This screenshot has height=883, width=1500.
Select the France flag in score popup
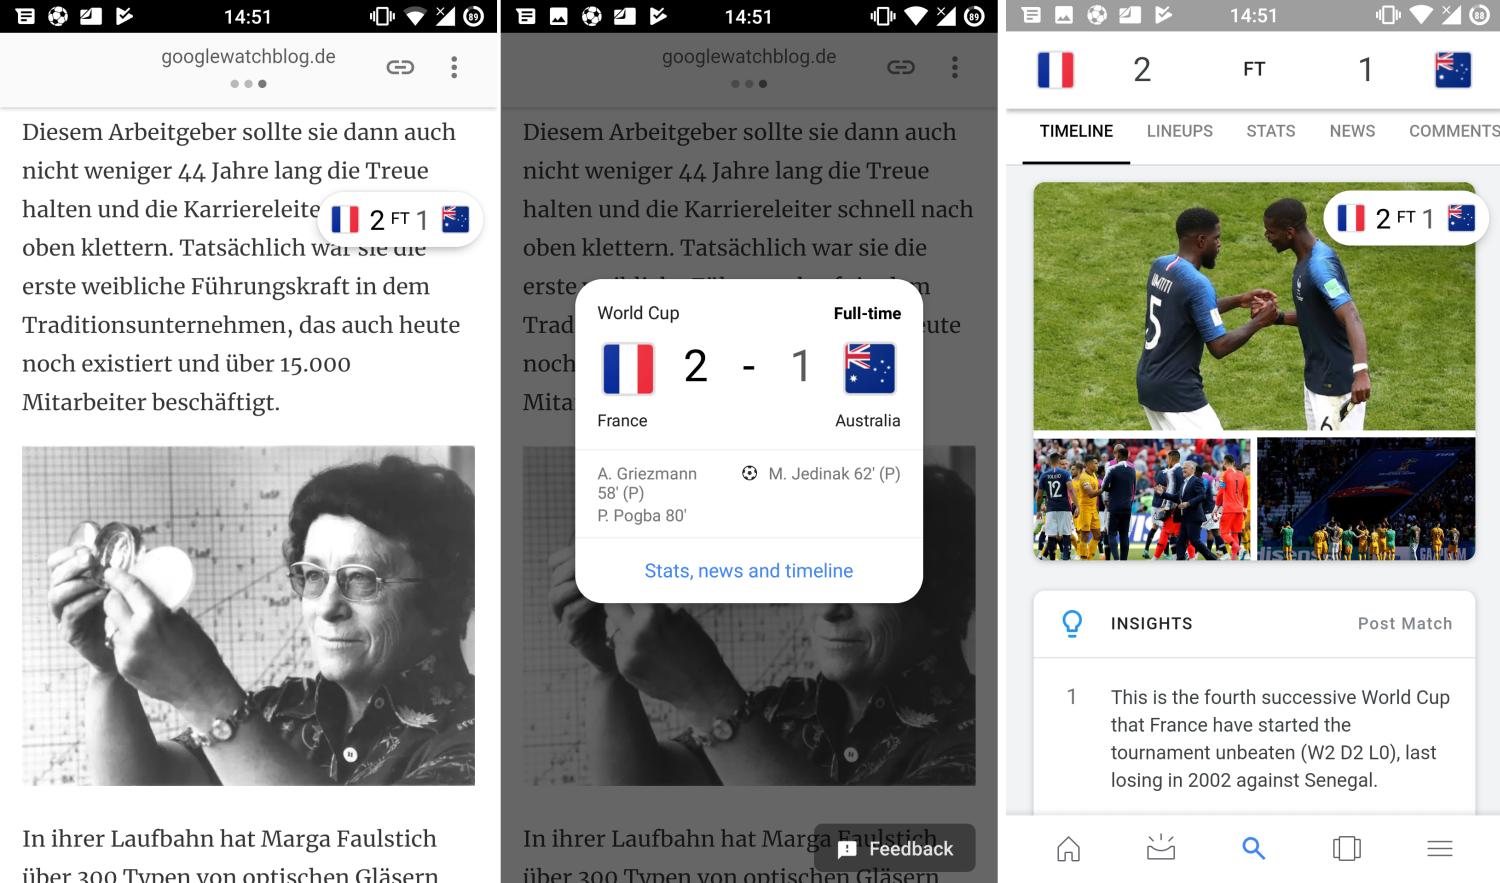(628, 368)
